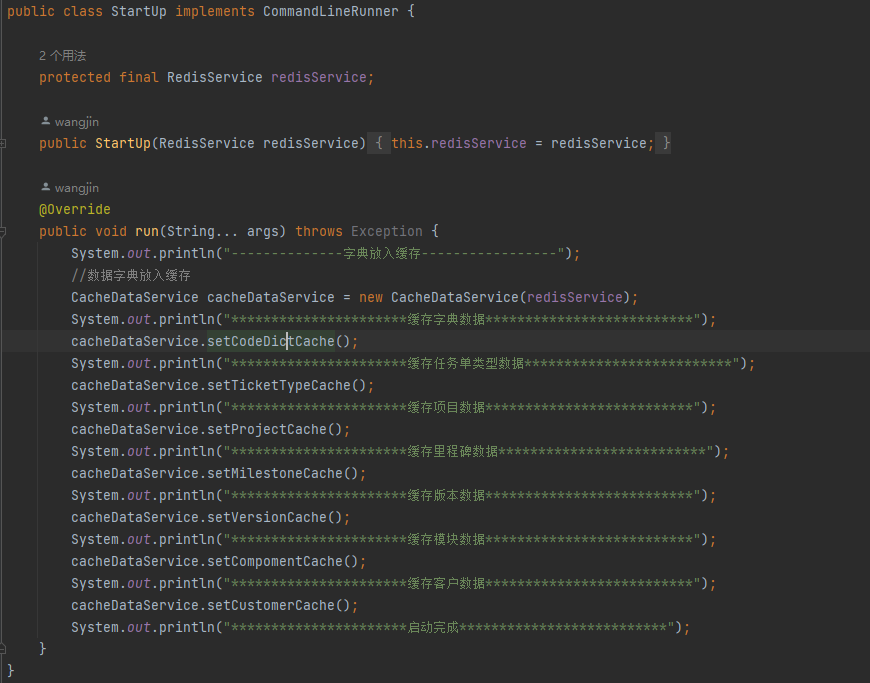This screenshot has height=683, width=870.
Task: Open the '2 个用法' usages hint
Action: [63, 55]
